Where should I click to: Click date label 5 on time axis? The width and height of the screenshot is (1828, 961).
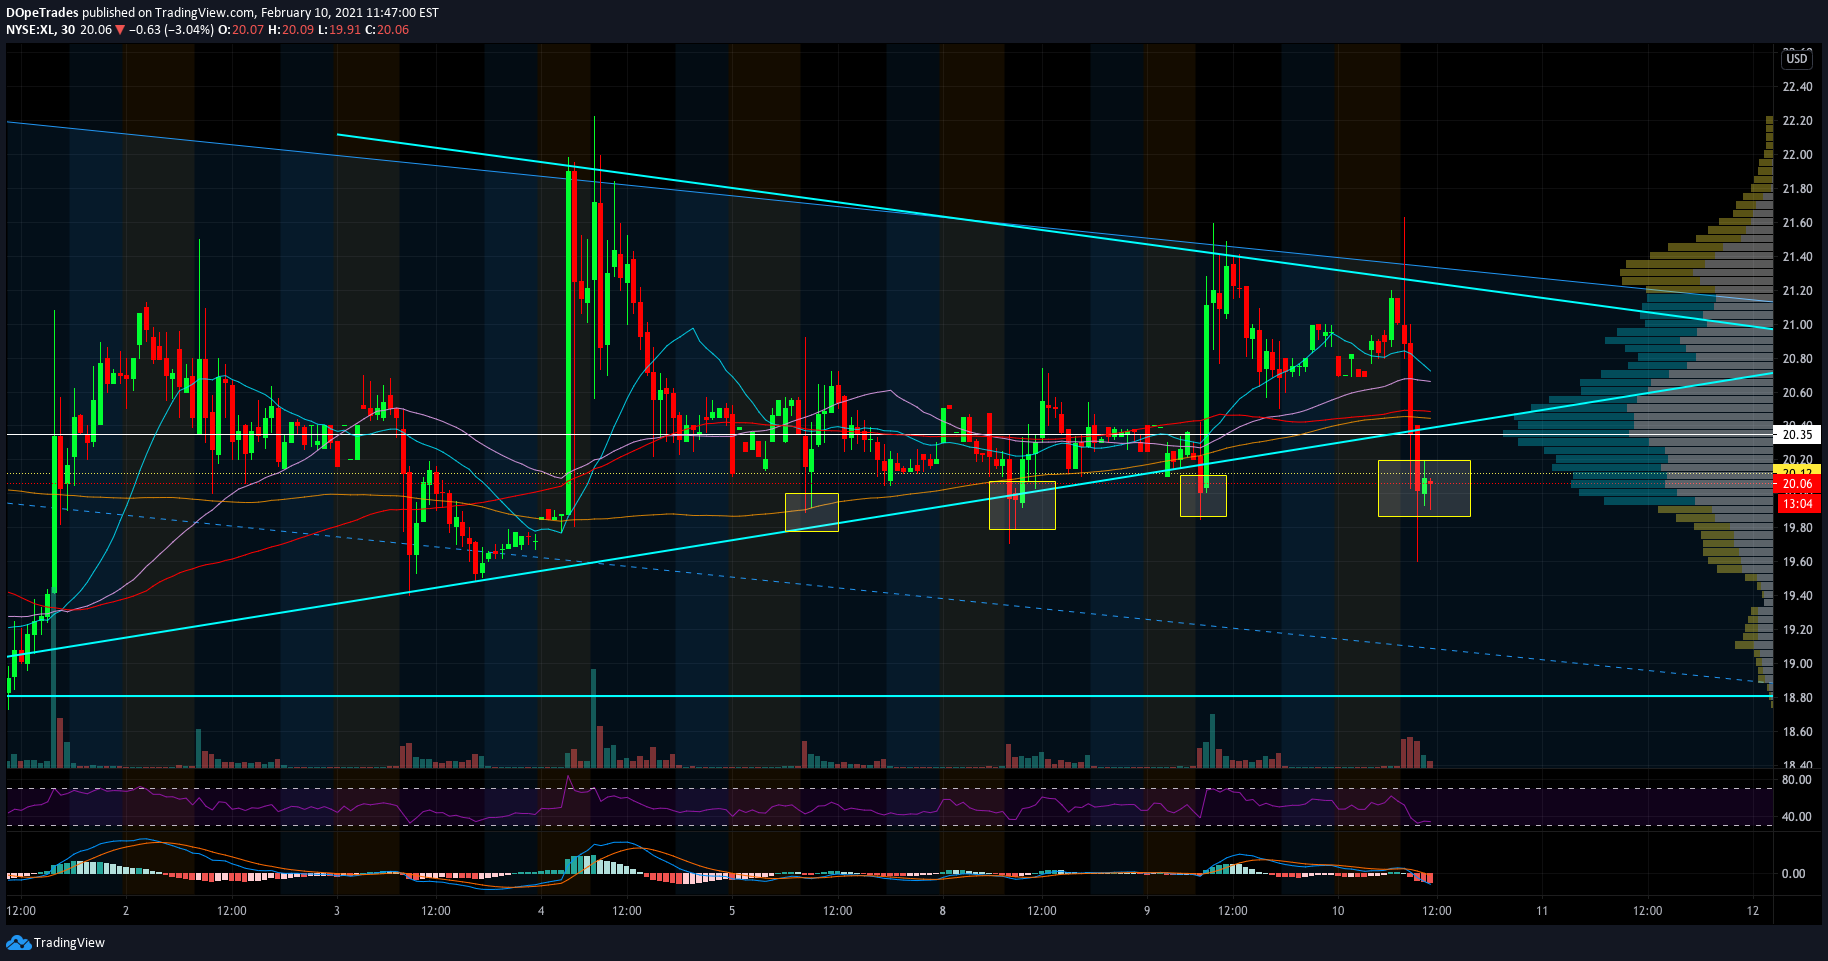point(732,911)
